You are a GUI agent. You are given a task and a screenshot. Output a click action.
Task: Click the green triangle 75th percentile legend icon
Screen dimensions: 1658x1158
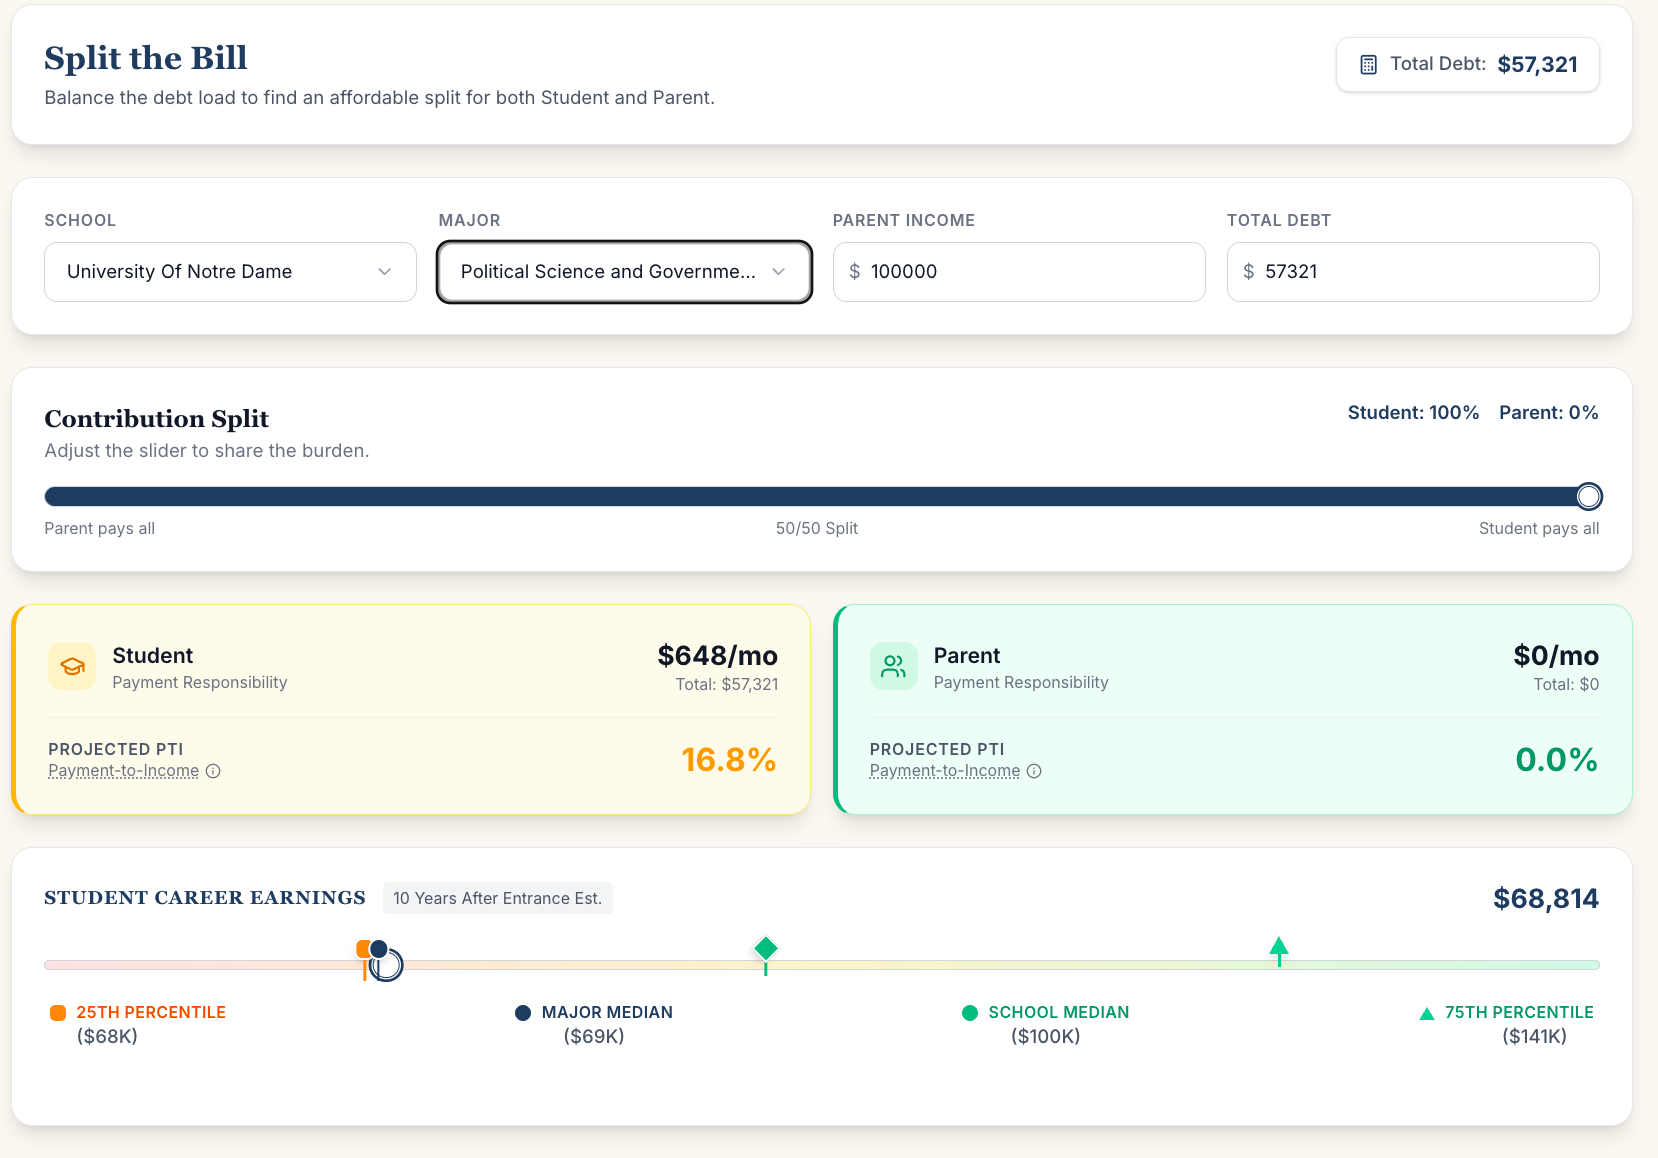pos(1427,1013)
